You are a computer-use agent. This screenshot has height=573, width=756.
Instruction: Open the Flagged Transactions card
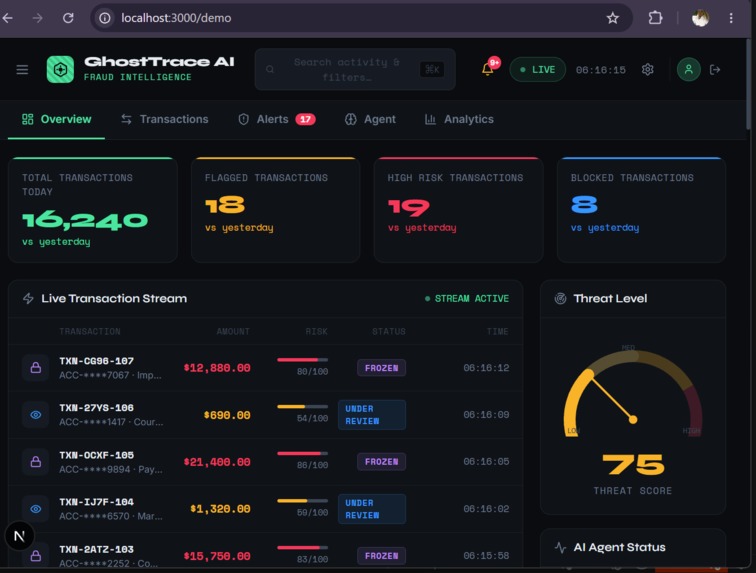click(x=276, y=210)
